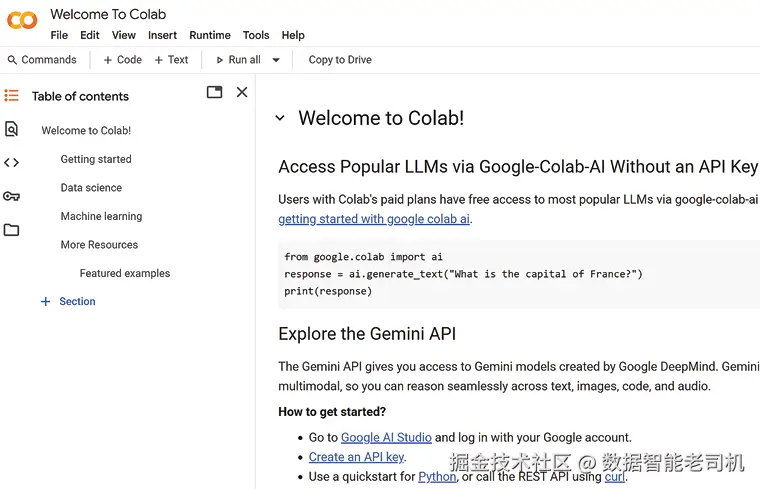Click the Colab logo icon

22,20
